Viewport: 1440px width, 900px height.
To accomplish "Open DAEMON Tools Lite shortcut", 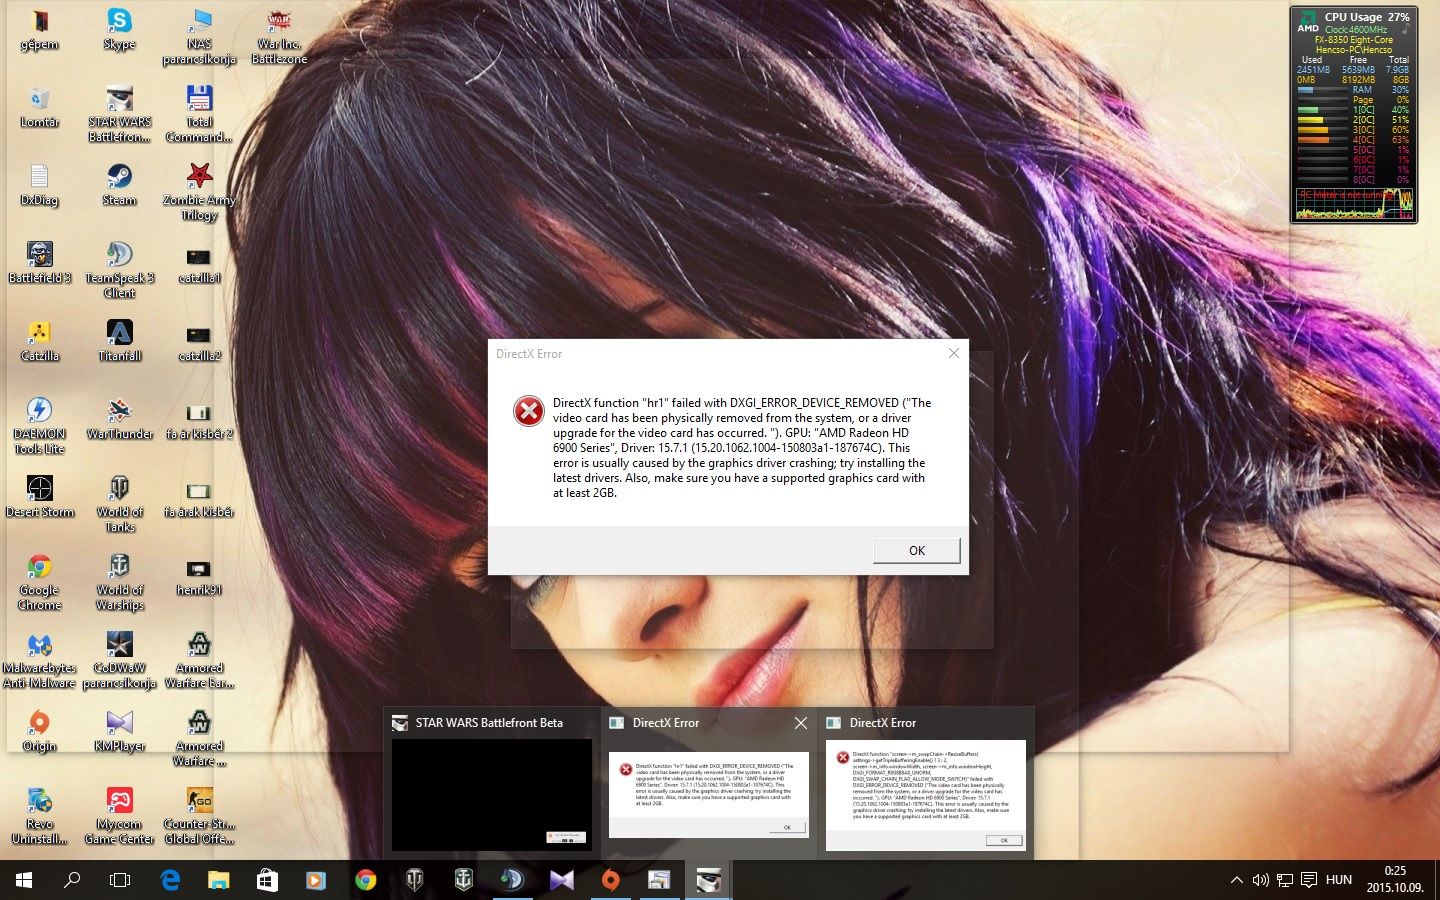I will pyautogui.click(x=39, y=426).
